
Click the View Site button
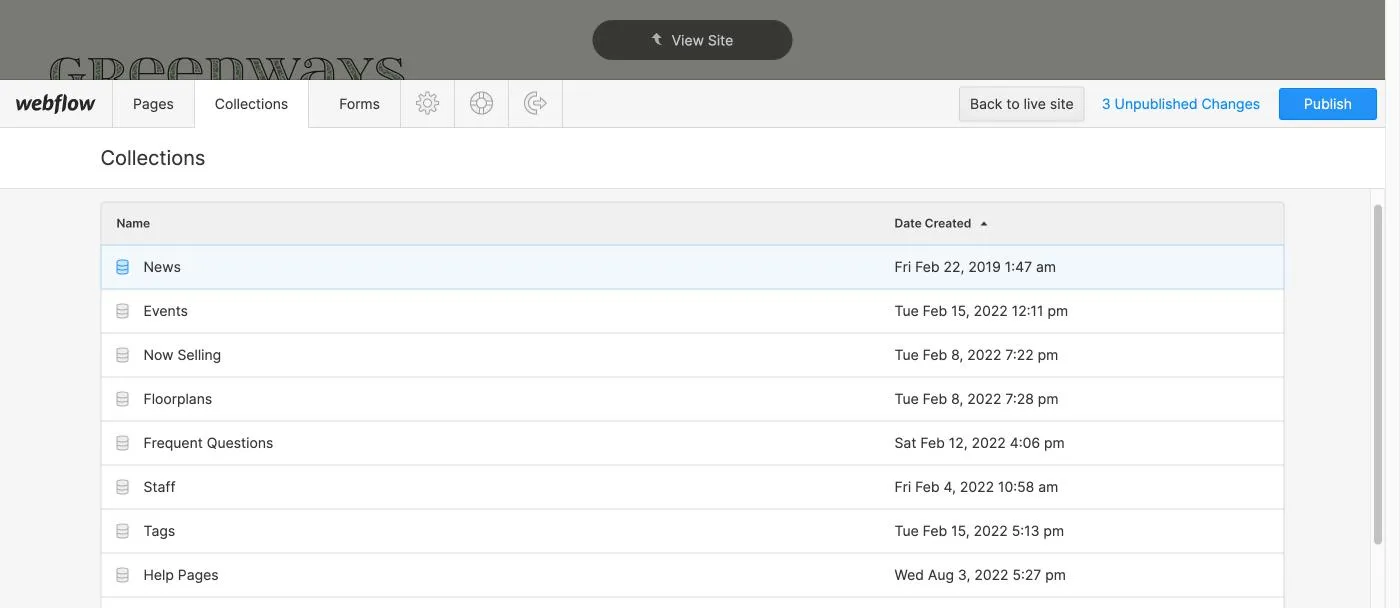692,40
